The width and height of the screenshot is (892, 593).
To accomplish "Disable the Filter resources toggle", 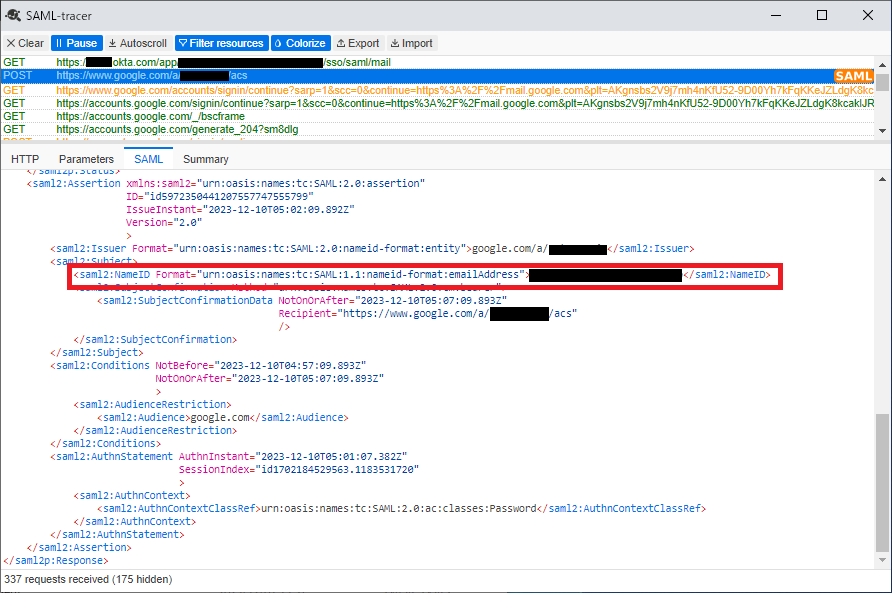I will (220, 42).
